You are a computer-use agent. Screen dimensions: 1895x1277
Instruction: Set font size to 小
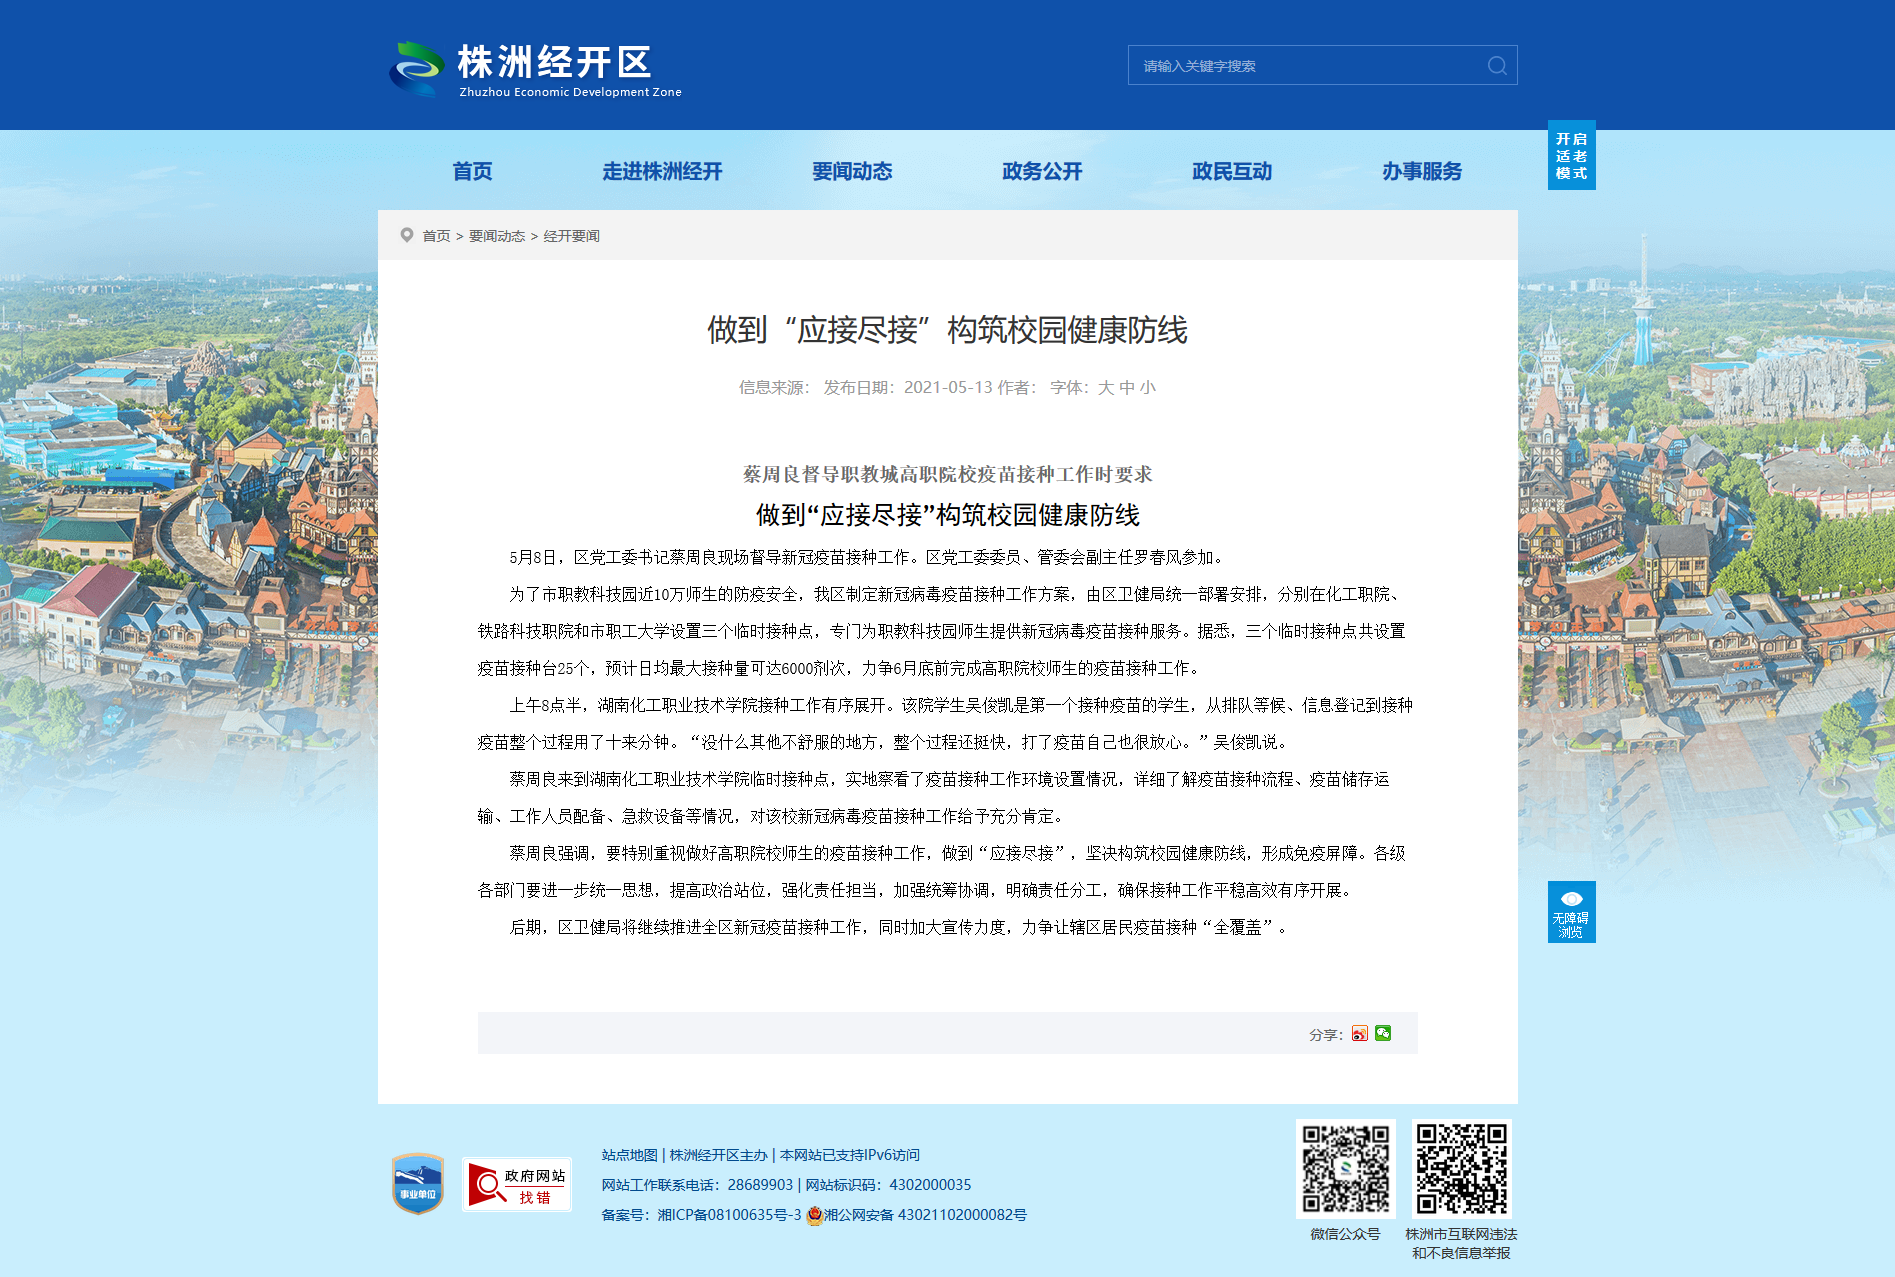click(1147, 388)
